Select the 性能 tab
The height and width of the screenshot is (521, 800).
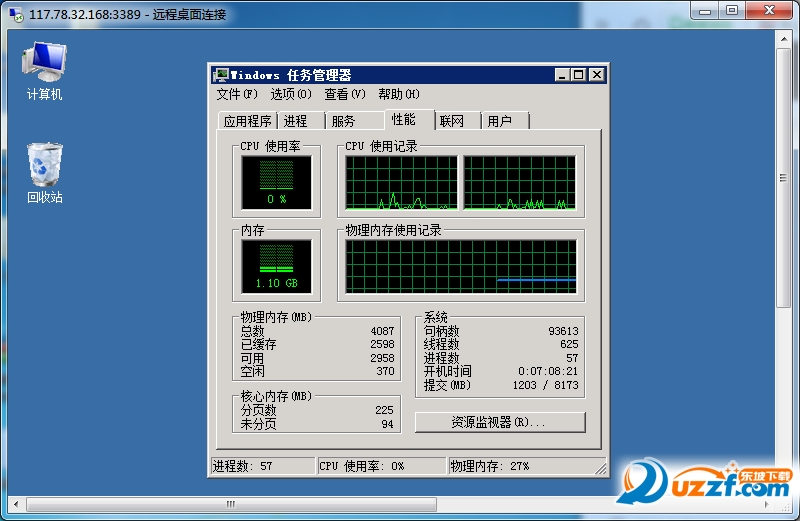409,119
